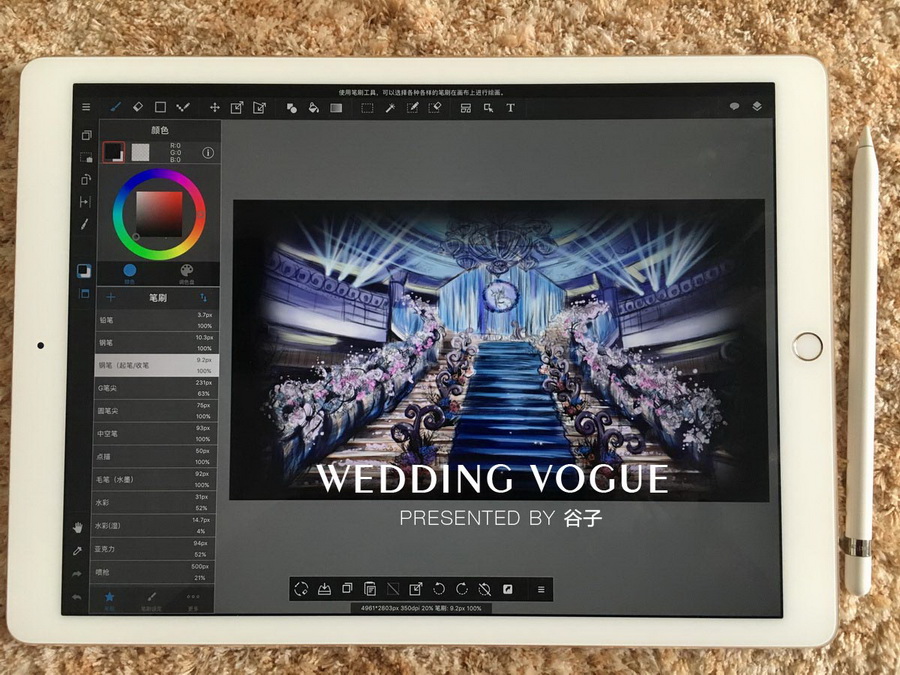Switch to the palette tab
This screenshot has width=900, height=675.
[187, 272]
